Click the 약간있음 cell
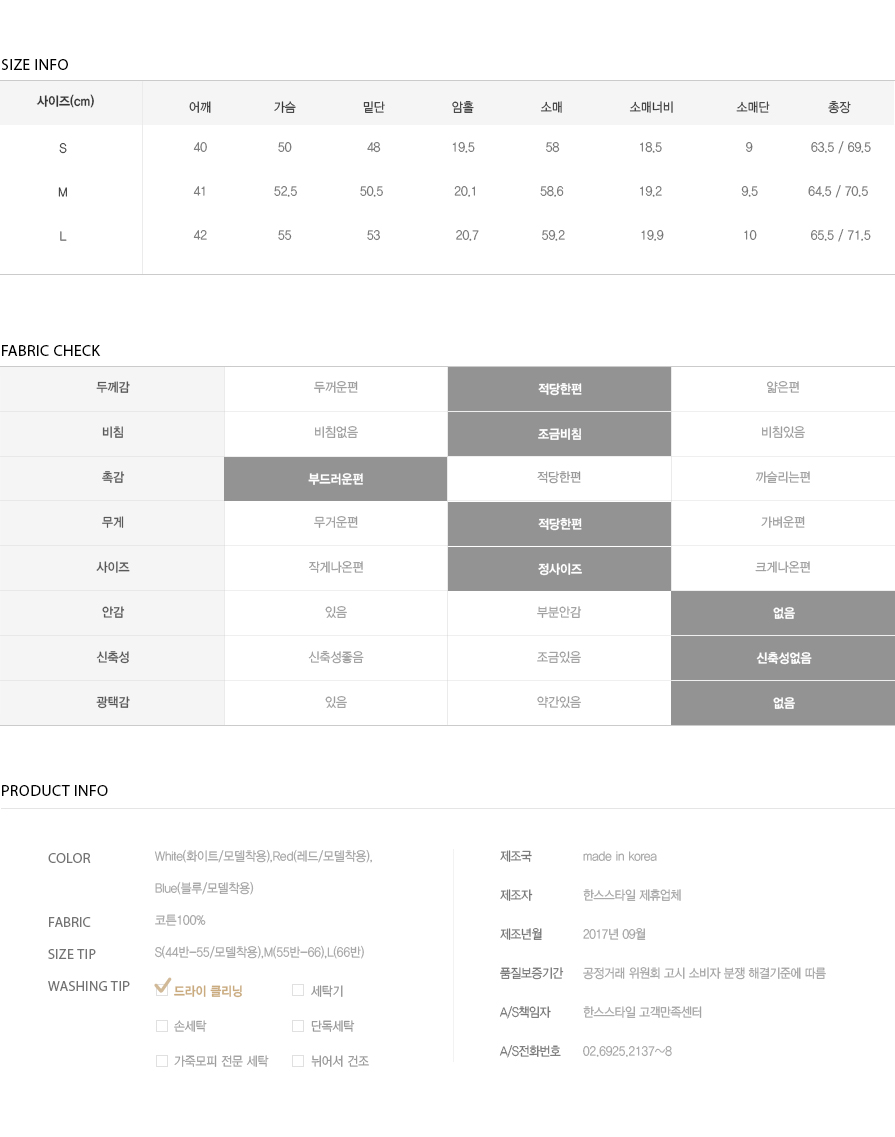This screenshot has height=1137, width=895. coord(559,703)
